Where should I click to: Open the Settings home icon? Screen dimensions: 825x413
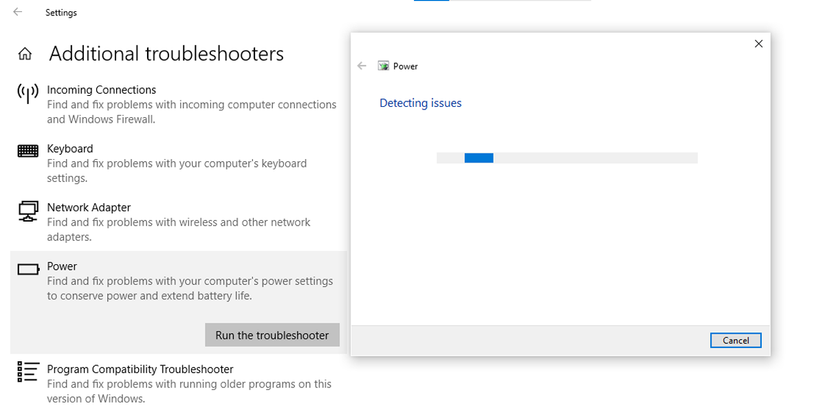point(25,54)
